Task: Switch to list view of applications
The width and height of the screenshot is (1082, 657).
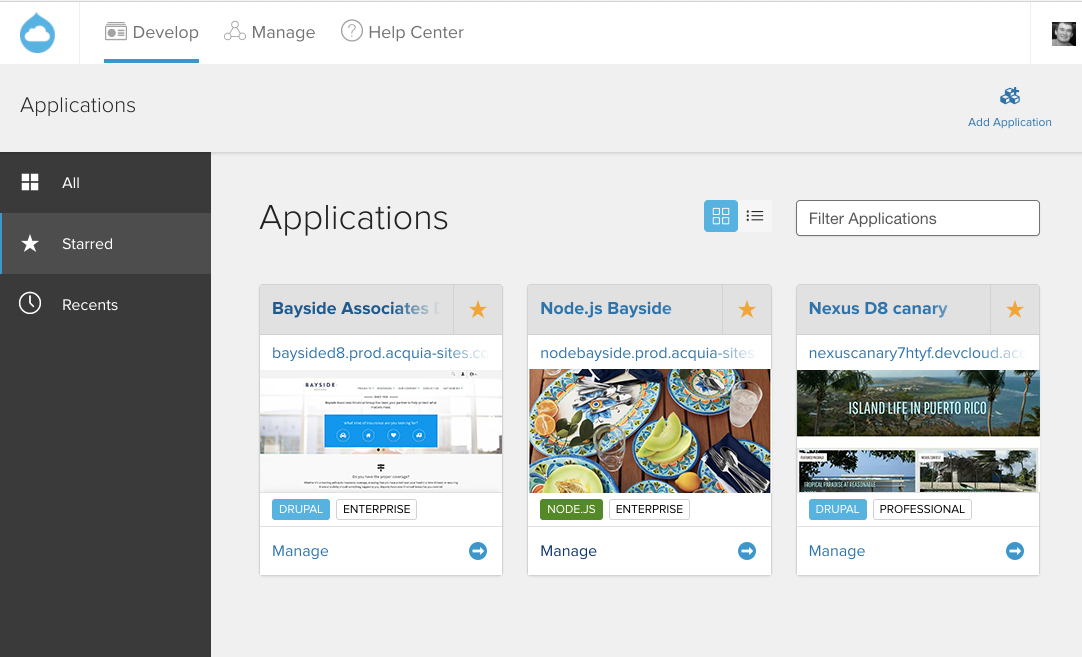Action: pos(755,215)
